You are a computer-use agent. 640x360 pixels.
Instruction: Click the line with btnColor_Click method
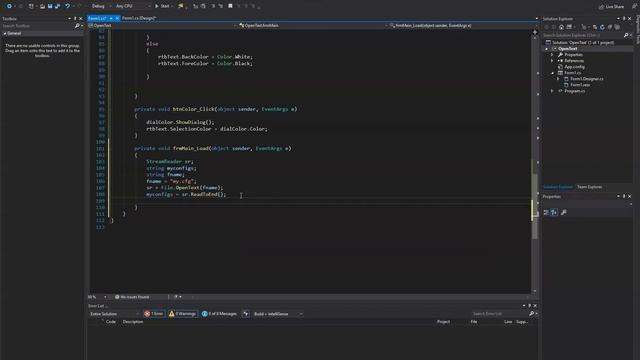(216, 109)
